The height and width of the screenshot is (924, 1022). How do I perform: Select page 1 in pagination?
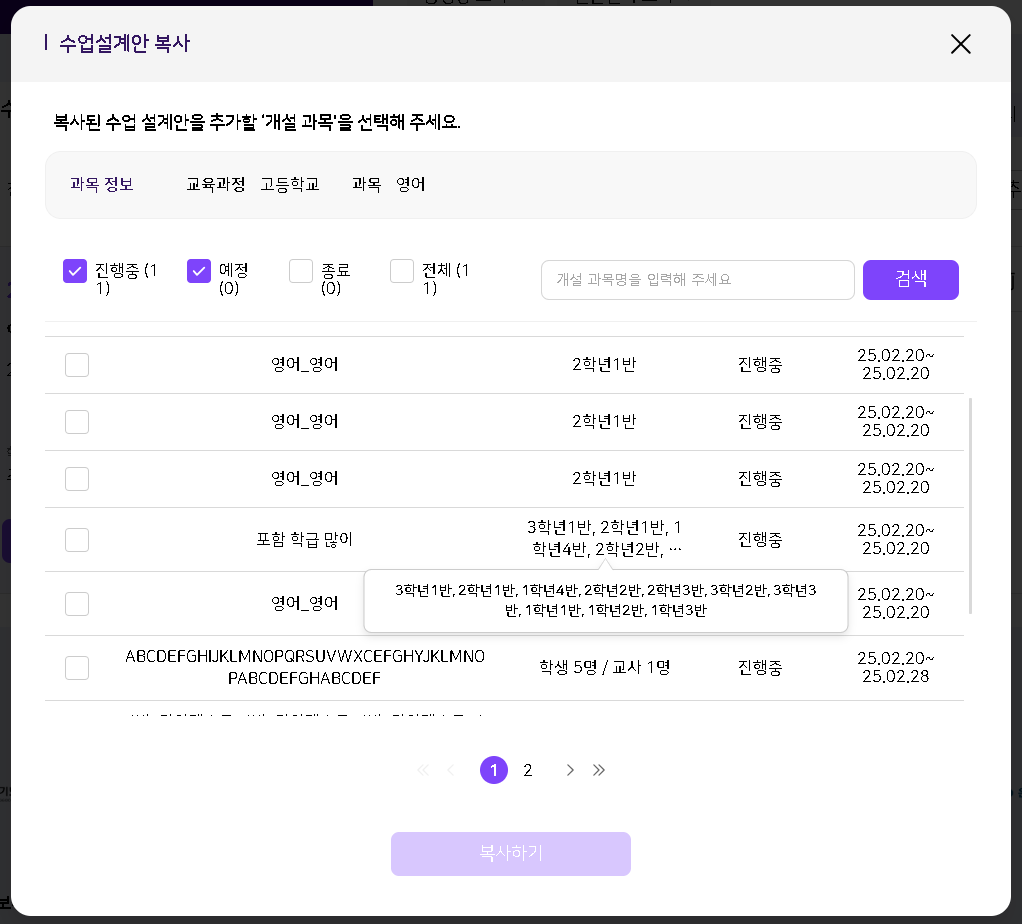(x=494, y=770)
